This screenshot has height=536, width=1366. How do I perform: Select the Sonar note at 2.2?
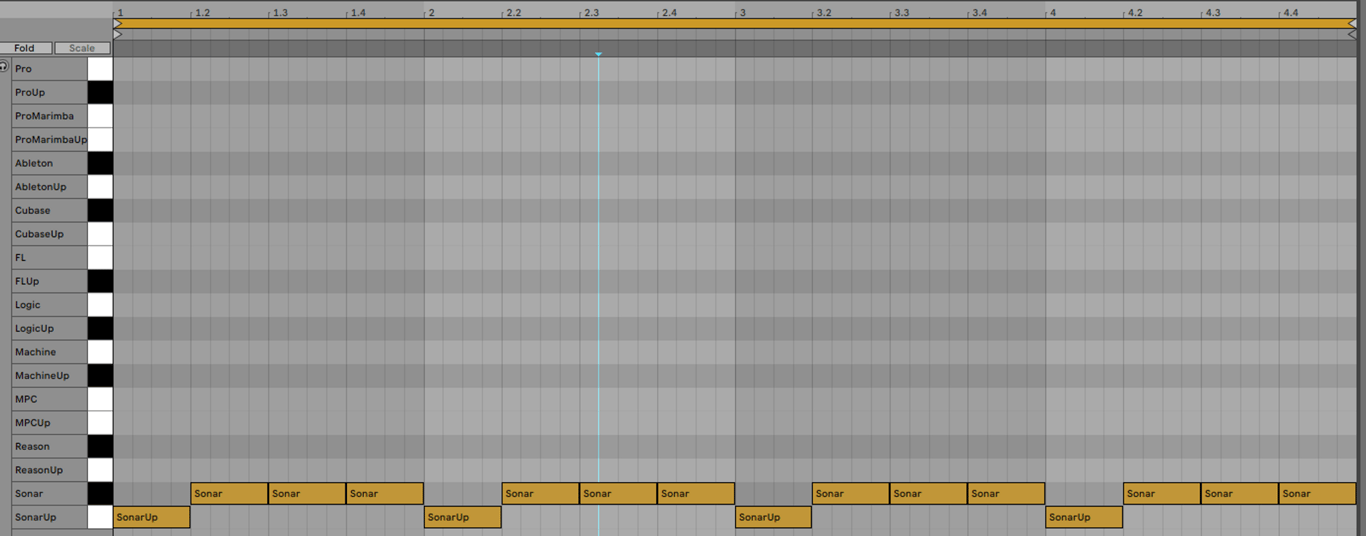(x=541, y=493)
